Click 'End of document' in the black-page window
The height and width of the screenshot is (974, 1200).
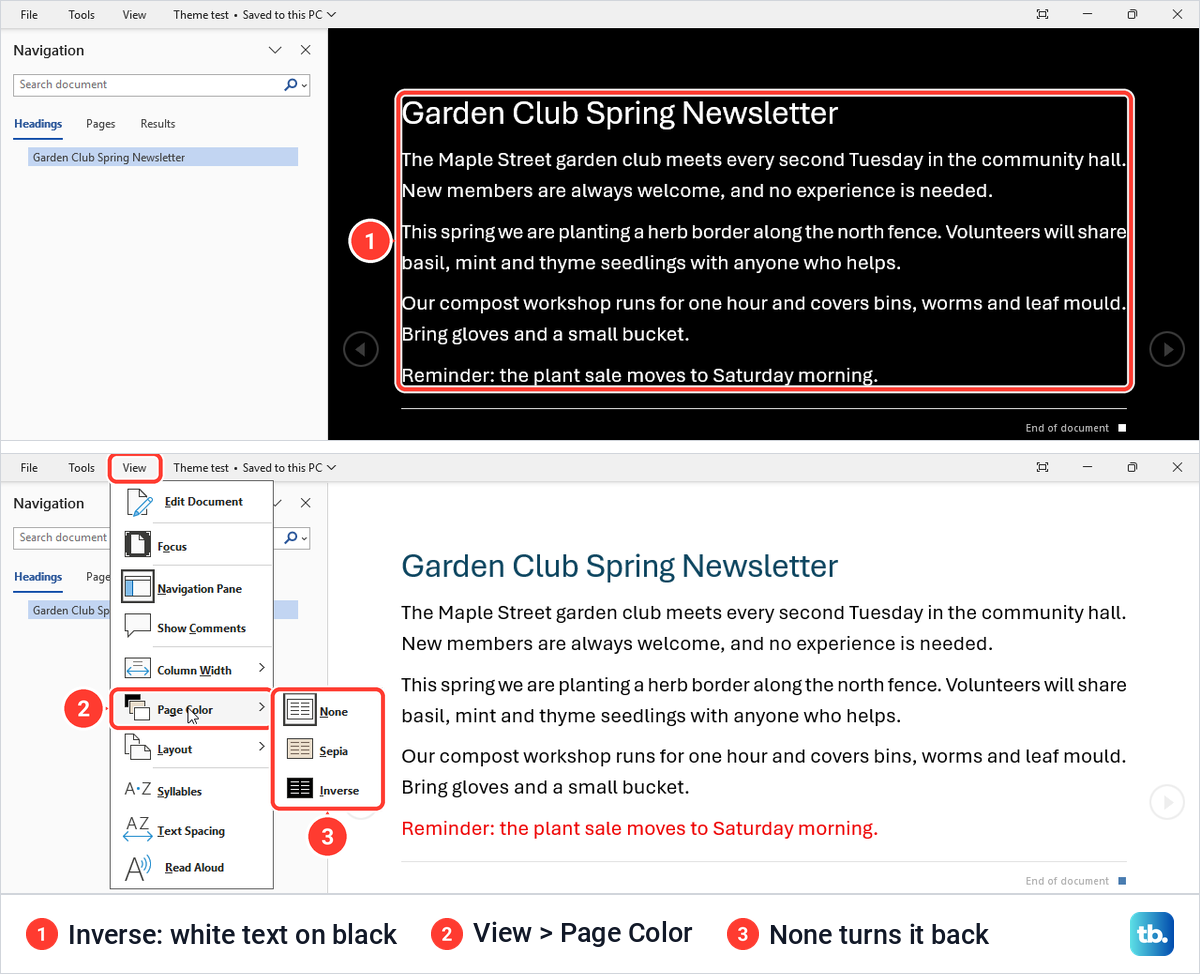click(1067, 428)
